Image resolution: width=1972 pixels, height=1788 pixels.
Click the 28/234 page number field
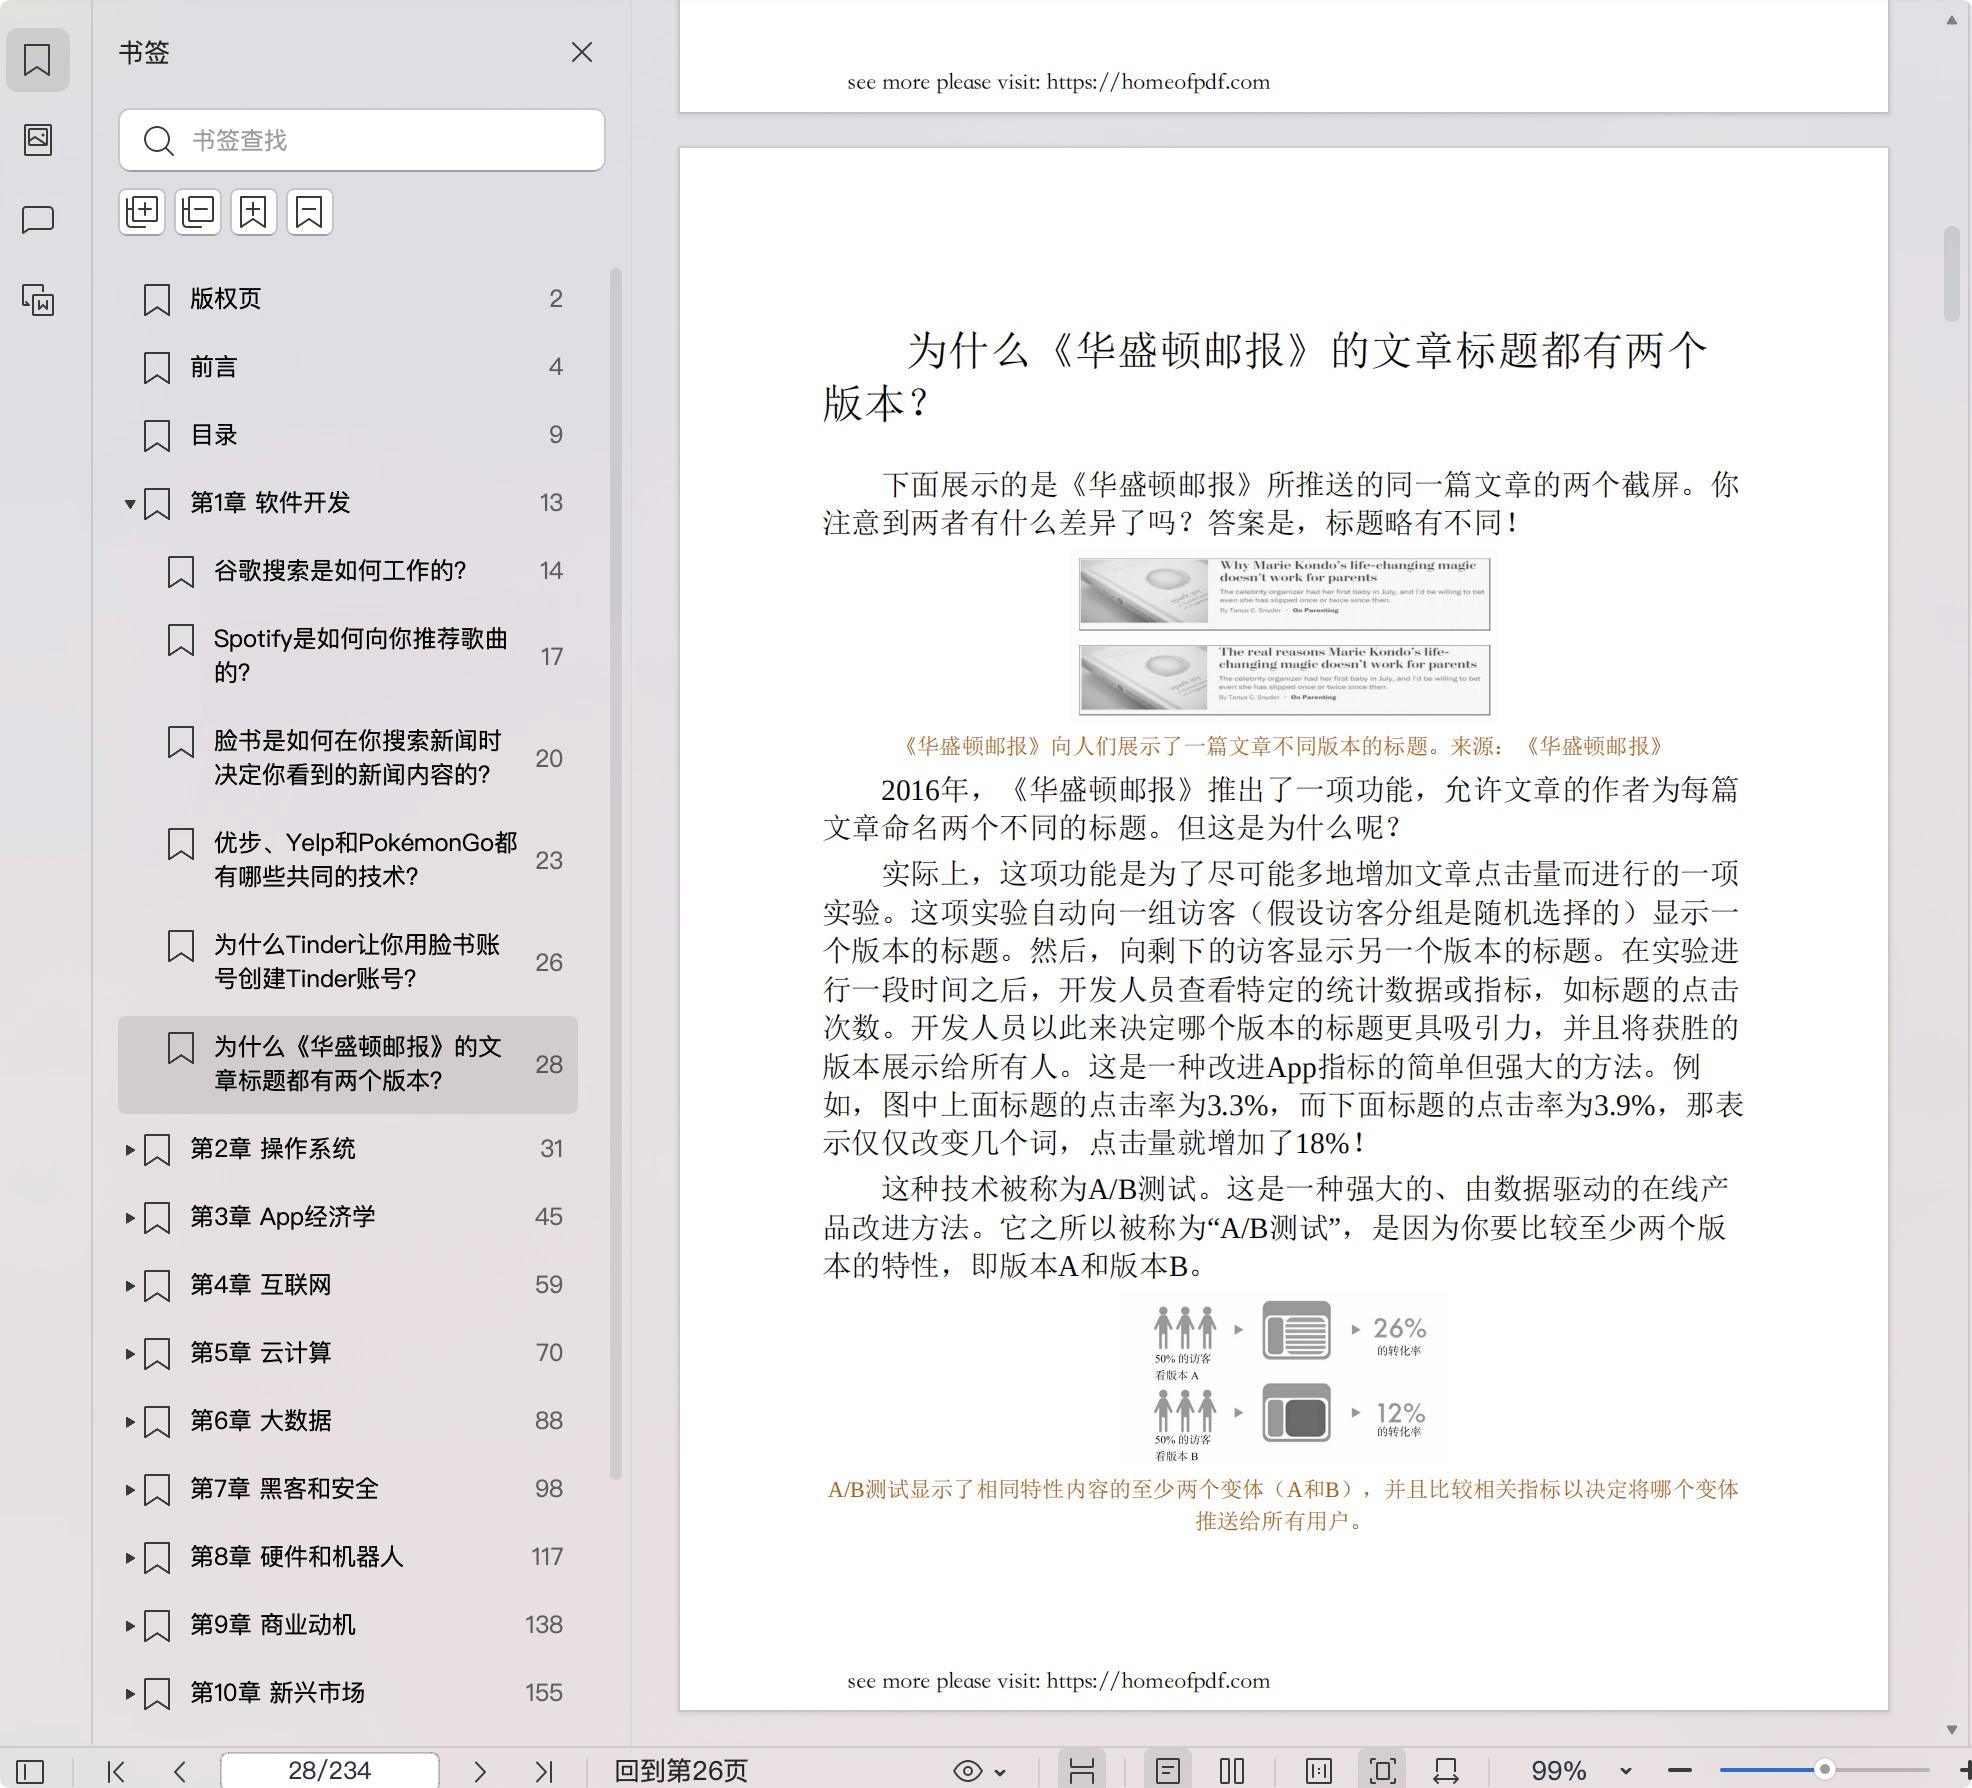coord(329,1770)
